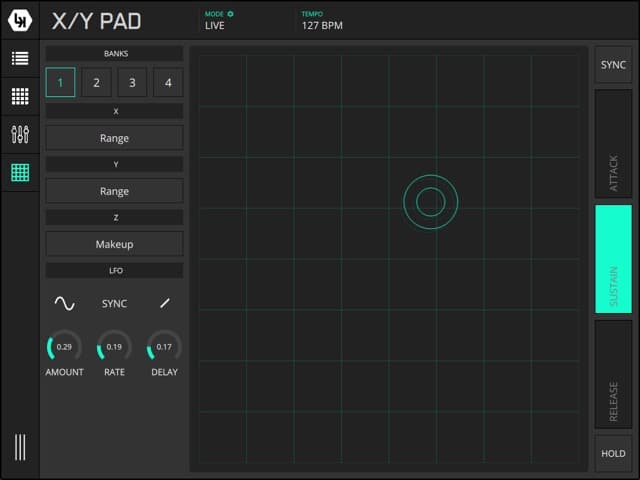The image size is (640, 480).
Task: Click the AMOUNT knob showing 0.29
Action: (x=64, y=347)
